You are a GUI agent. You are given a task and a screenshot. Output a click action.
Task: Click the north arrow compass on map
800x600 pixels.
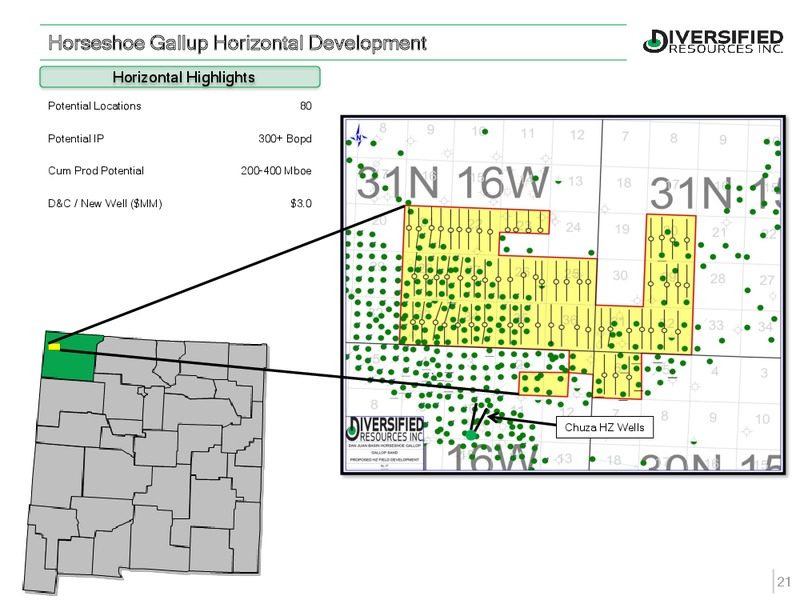(359, 136)
